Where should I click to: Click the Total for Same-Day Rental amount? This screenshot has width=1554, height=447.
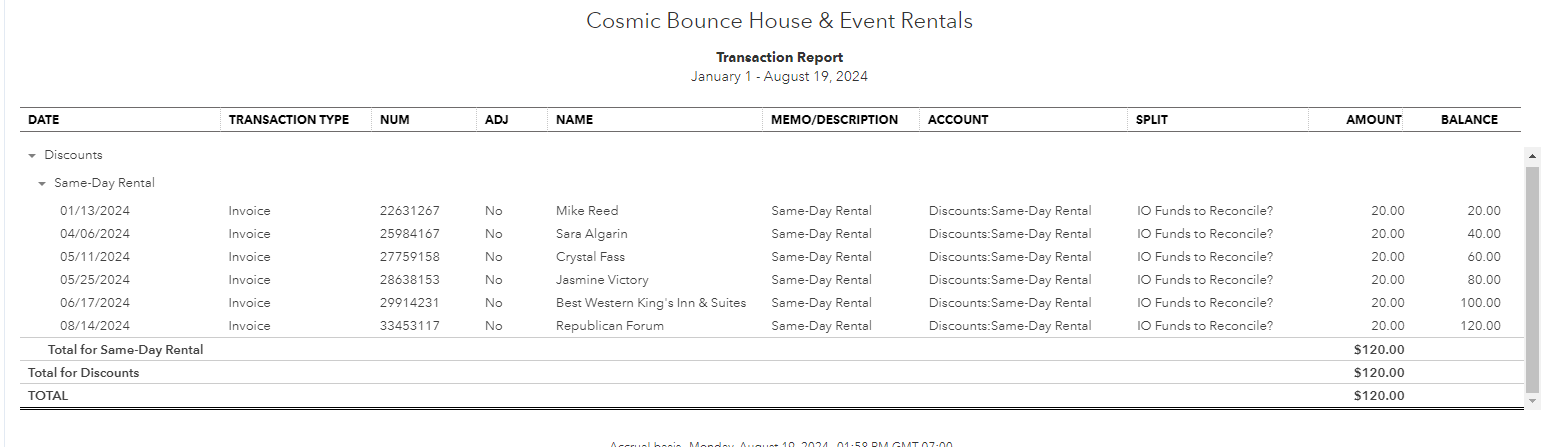(x=1378, y=350)
